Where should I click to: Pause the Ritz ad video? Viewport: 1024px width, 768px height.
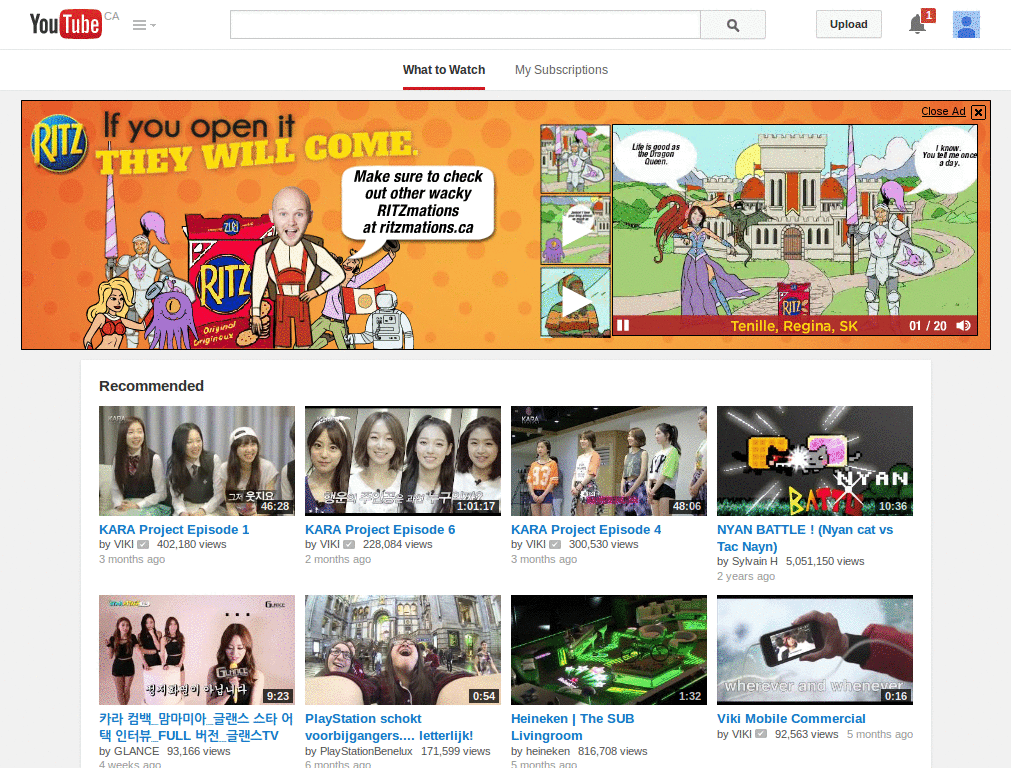point(623,325)
